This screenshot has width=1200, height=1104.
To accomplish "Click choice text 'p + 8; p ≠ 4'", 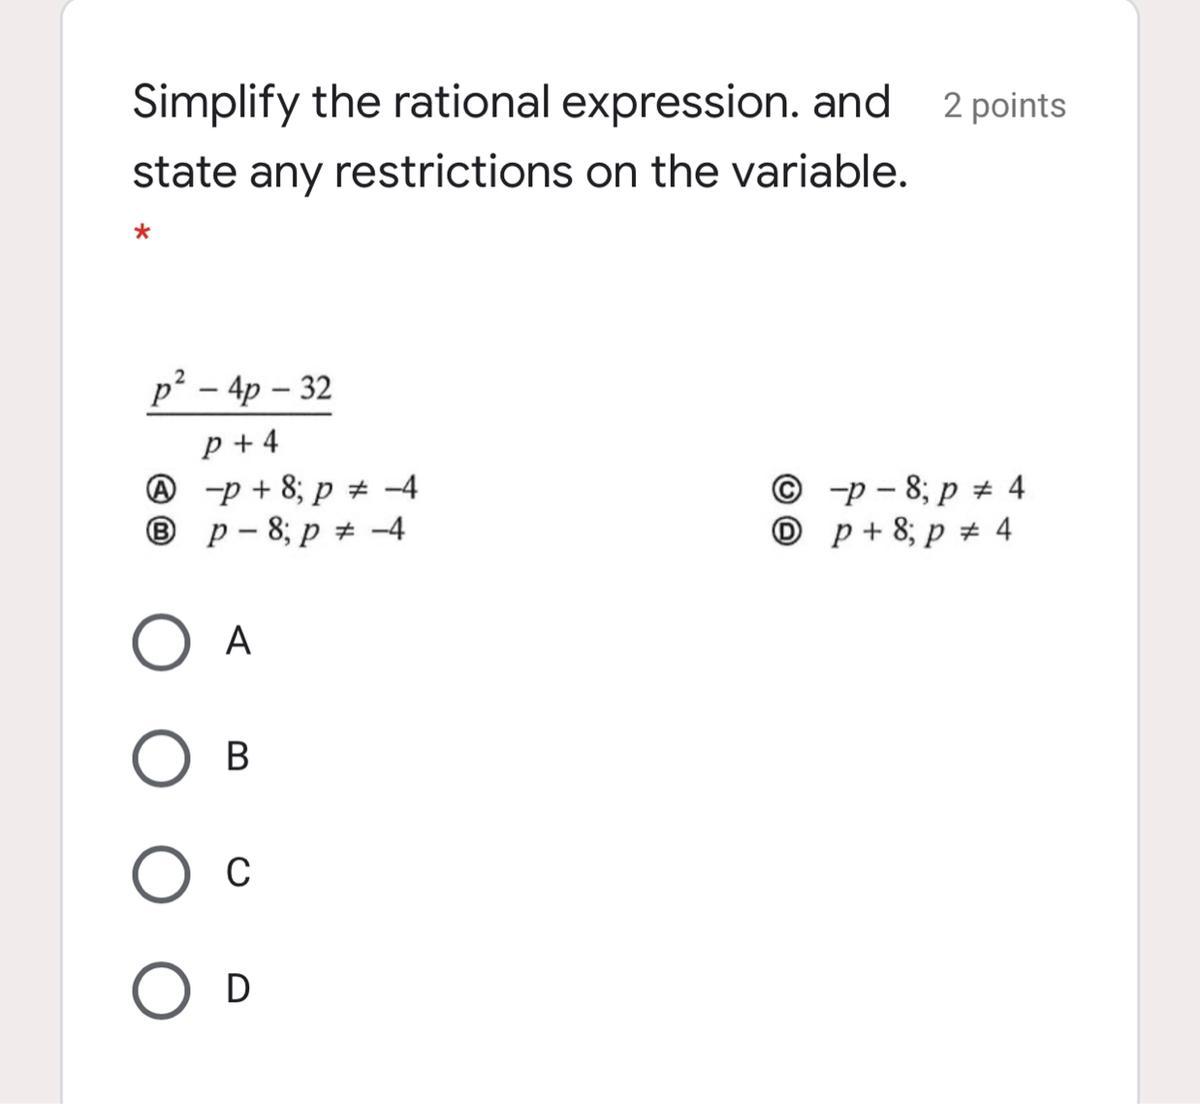I will pyautogui.click(x=922, y=532).
